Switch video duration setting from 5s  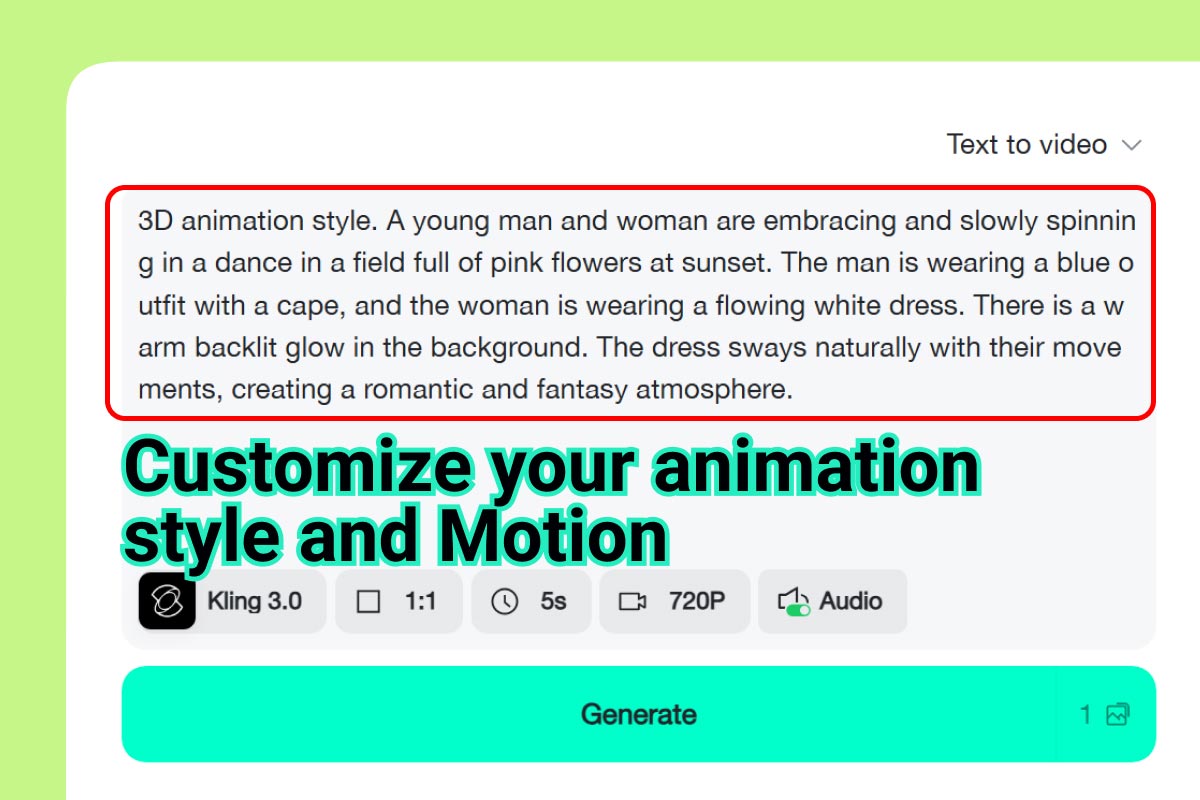coord(531,601)
